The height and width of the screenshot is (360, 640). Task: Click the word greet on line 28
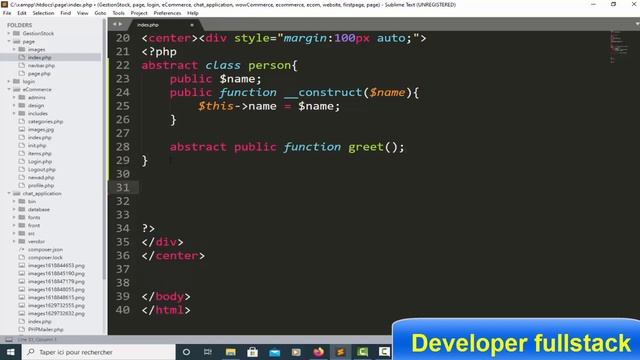[365, 147]
